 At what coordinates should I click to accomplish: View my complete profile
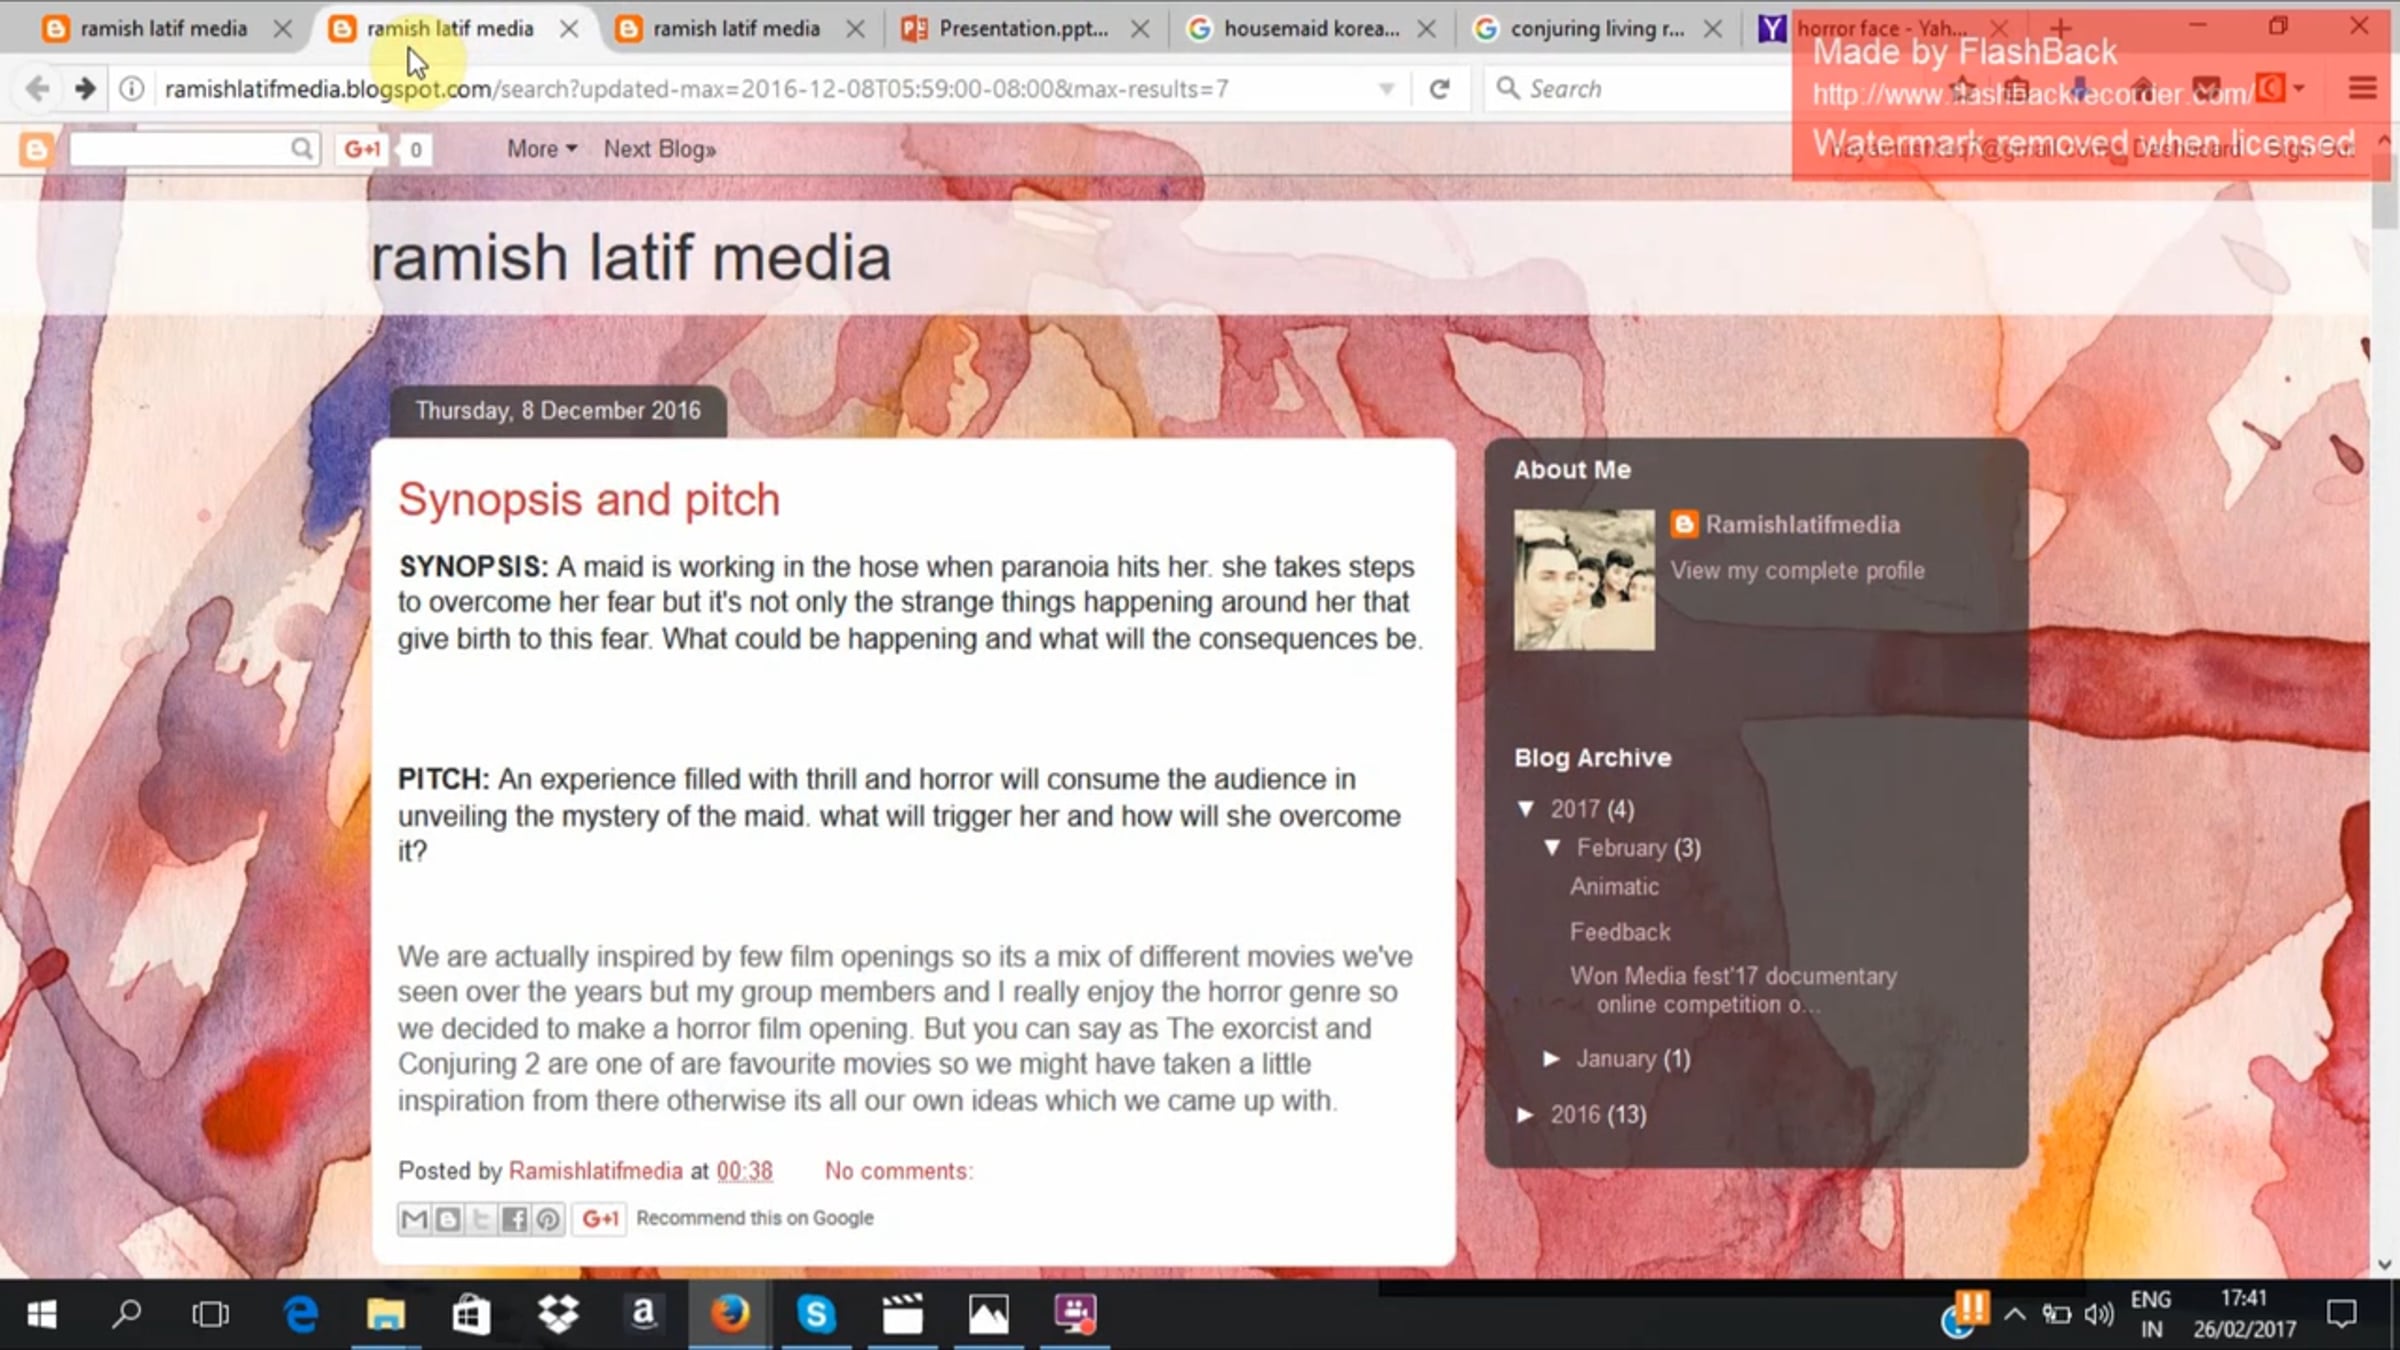pos(1797,571)
